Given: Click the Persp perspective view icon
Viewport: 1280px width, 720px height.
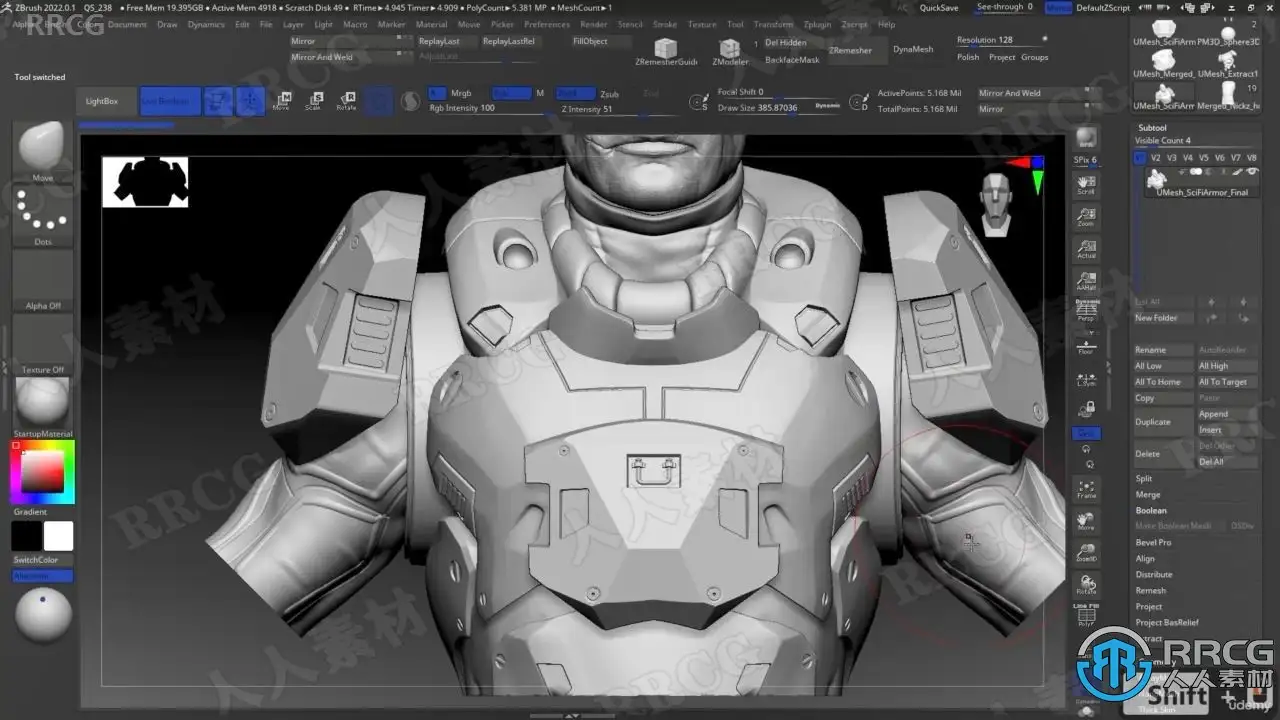Looking at the screenshot, I should 1086,311.
